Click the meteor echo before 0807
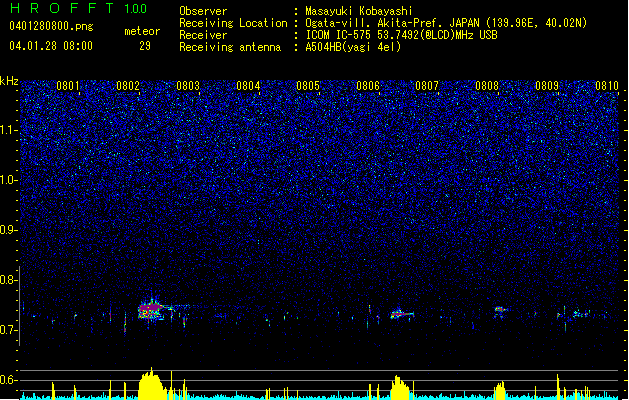This screenshot has width=629, height=400. pyautogui.click(x=401, y=314)
